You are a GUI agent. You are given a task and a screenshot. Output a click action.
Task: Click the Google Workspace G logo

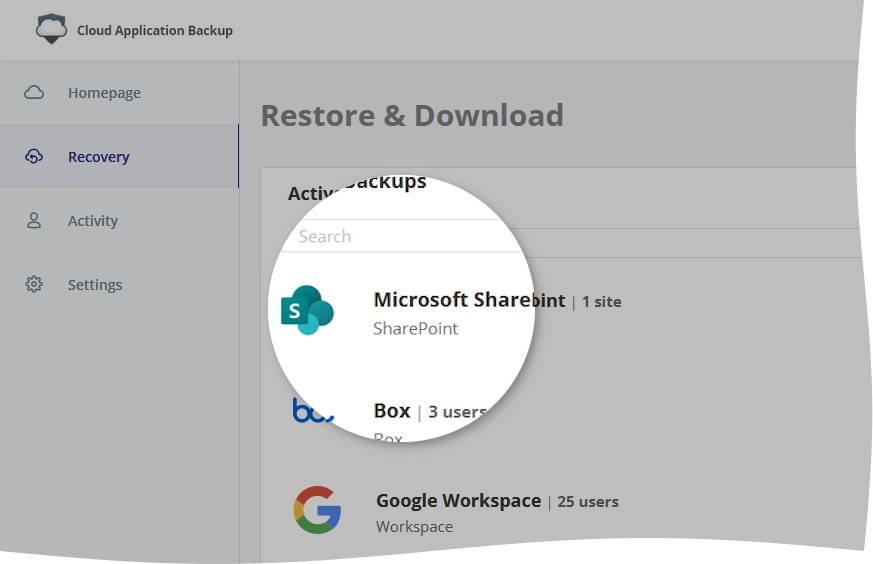tap(317, 510)
